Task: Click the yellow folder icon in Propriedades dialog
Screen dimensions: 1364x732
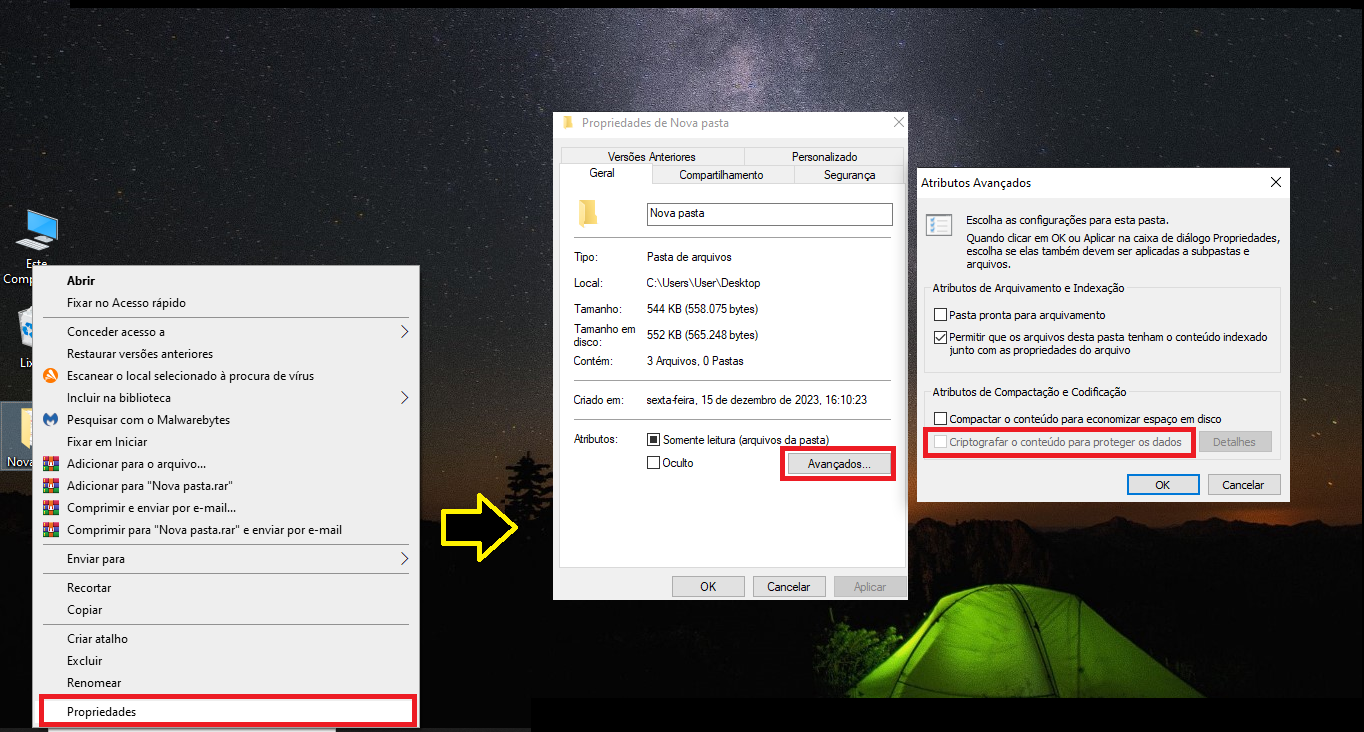Action: click(x=590, y=213)
